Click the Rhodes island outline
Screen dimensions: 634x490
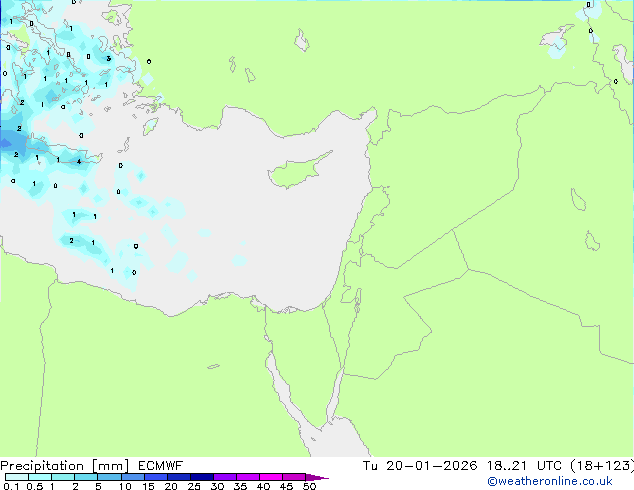150,126
